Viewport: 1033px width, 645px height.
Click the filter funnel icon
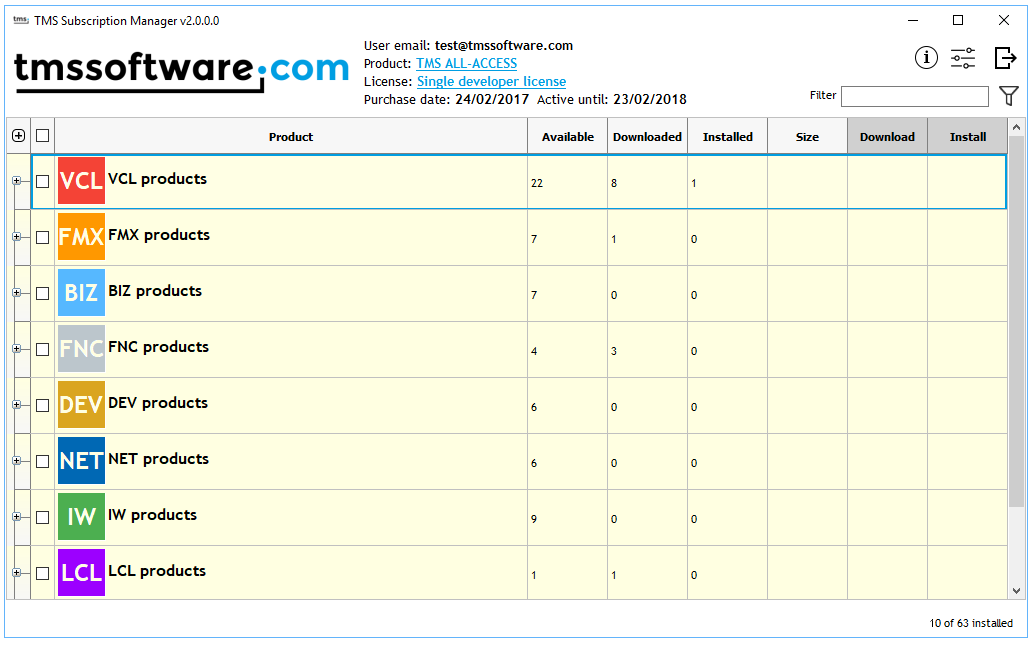click(1009, 96)
